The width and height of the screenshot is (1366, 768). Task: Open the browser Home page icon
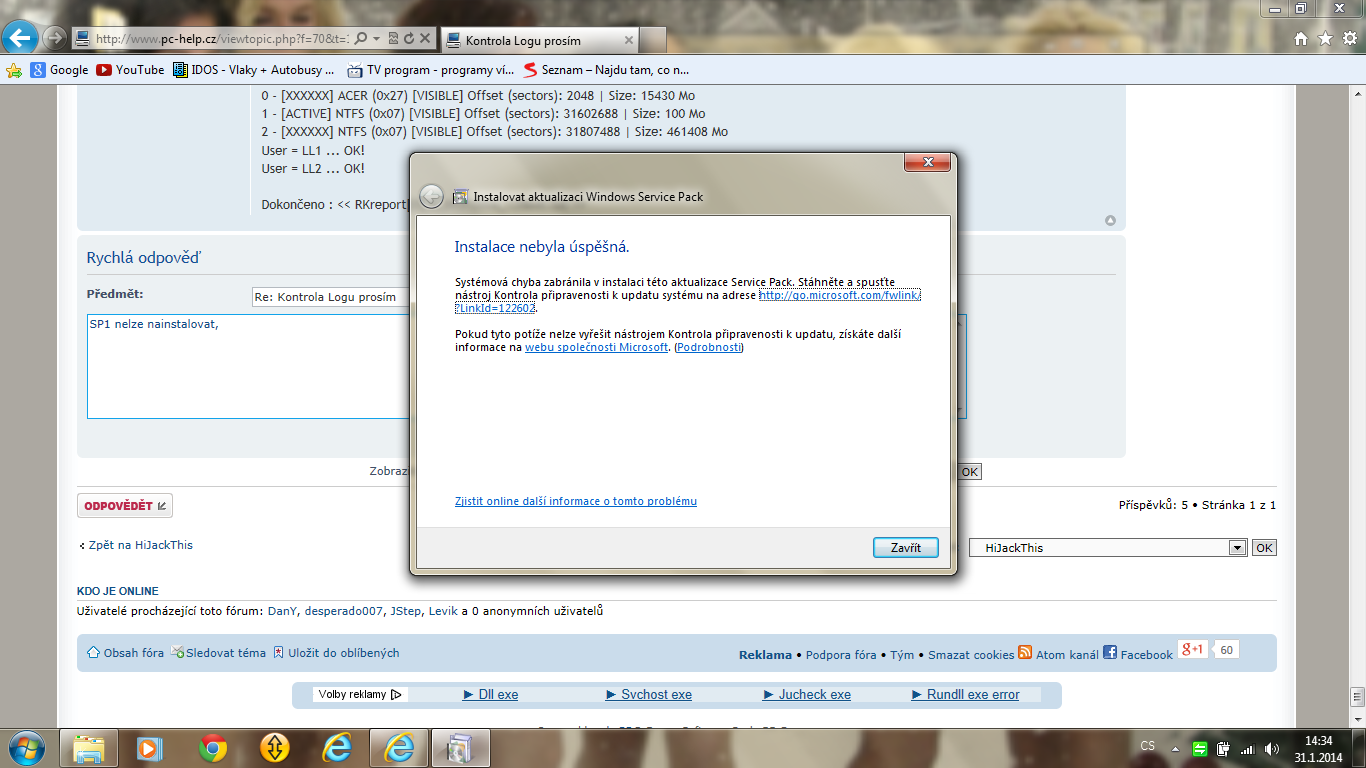point(1300,39)
